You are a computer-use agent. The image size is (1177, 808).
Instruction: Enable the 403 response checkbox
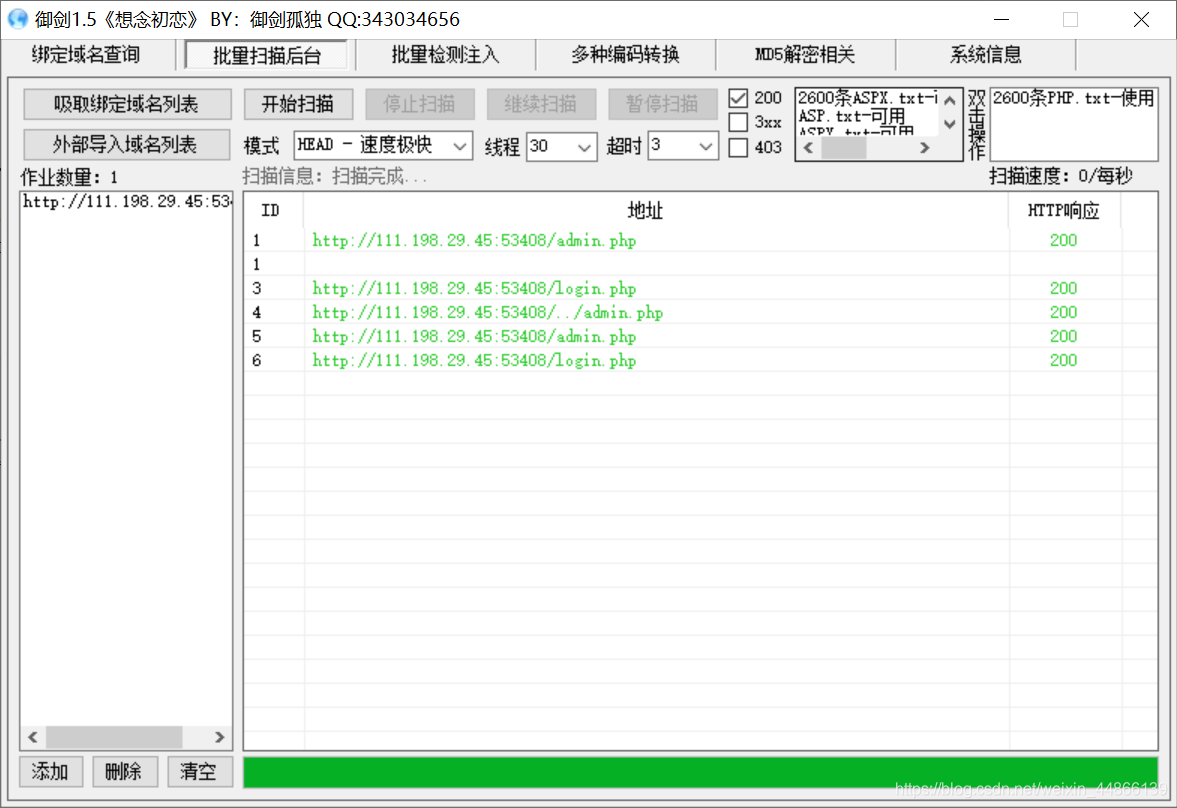739,147
